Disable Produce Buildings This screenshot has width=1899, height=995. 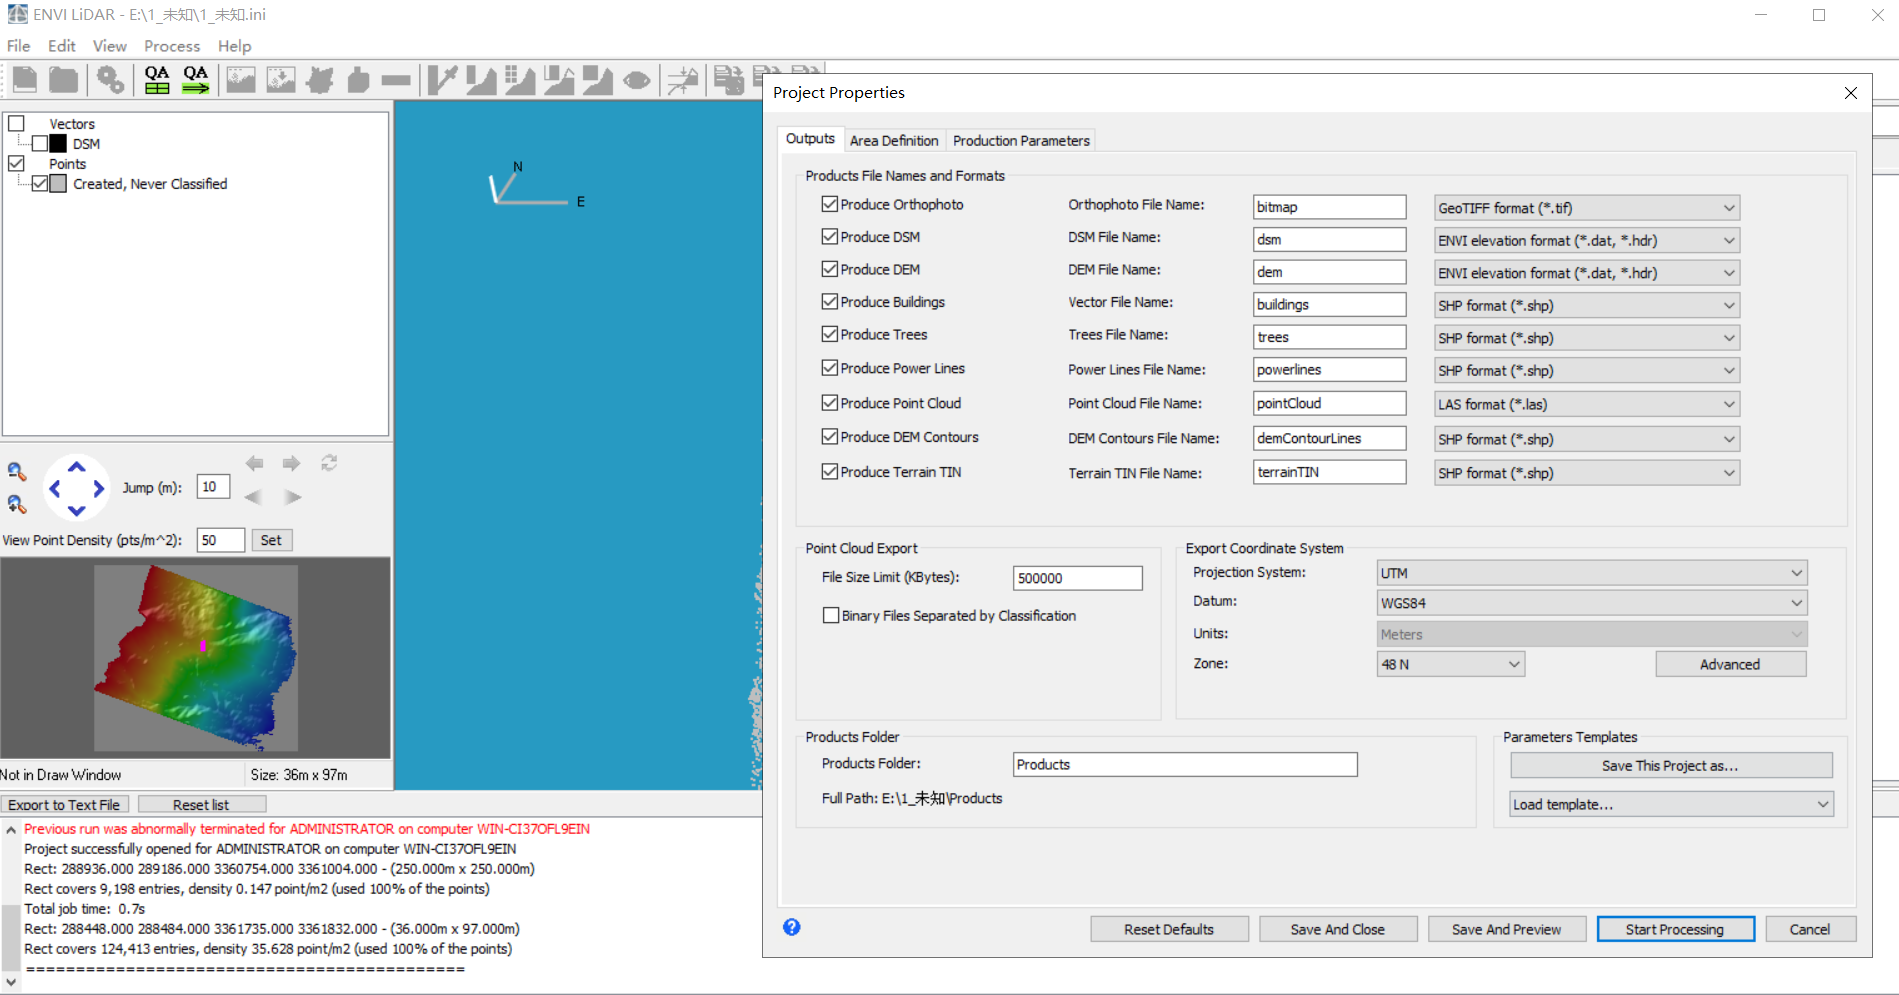pos(830,301)
